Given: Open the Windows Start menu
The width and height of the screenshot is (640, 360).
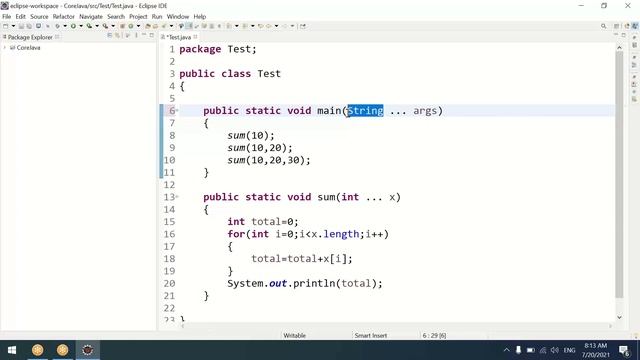Looking at the screenshot, I should 12,350.
